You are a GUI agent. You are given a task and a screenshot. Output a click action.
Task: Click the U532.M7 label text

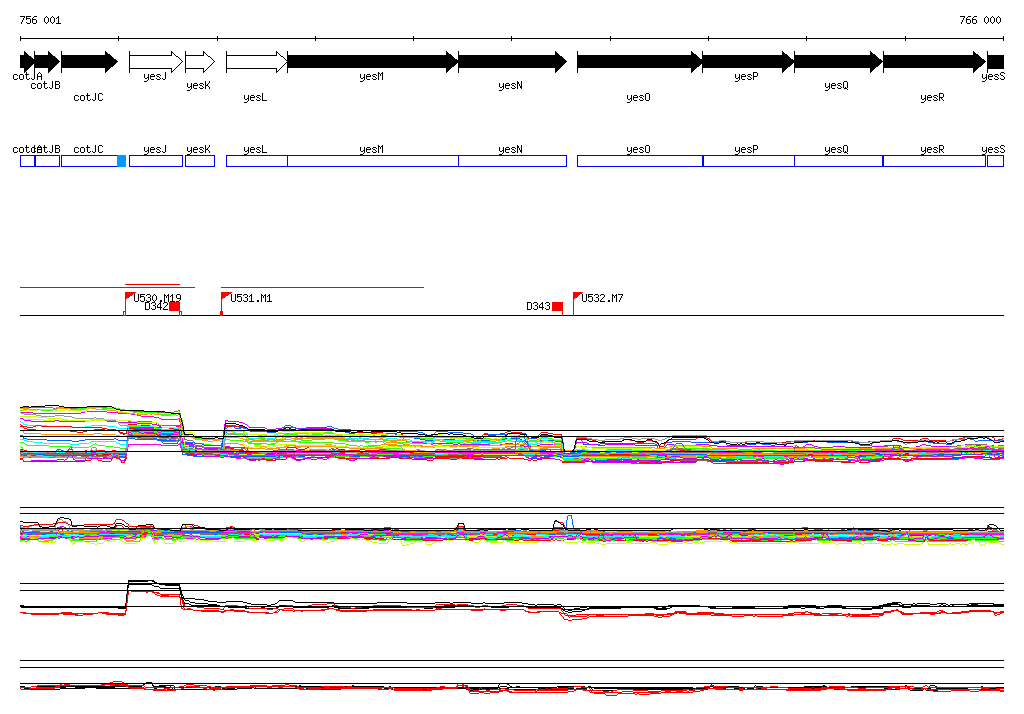[603, 299]
